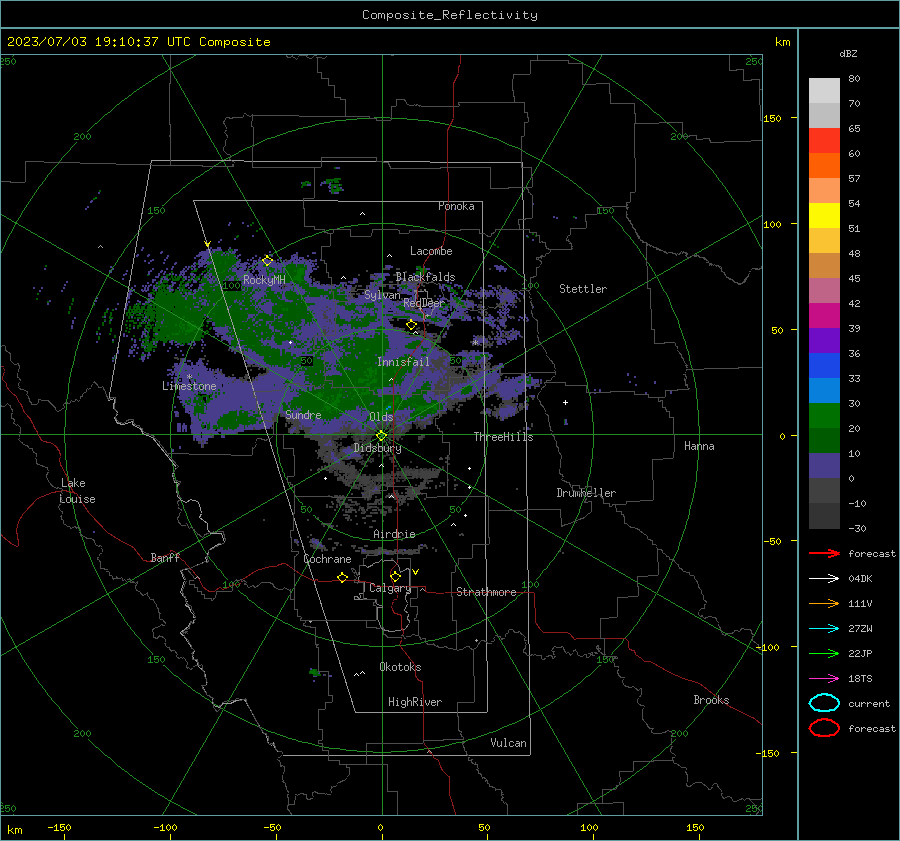Image resolution: width=900 pixels, height=841 pixels.
Task: Click the yellow diamond marker below Cochrane
Action: (x=343, y=577)
